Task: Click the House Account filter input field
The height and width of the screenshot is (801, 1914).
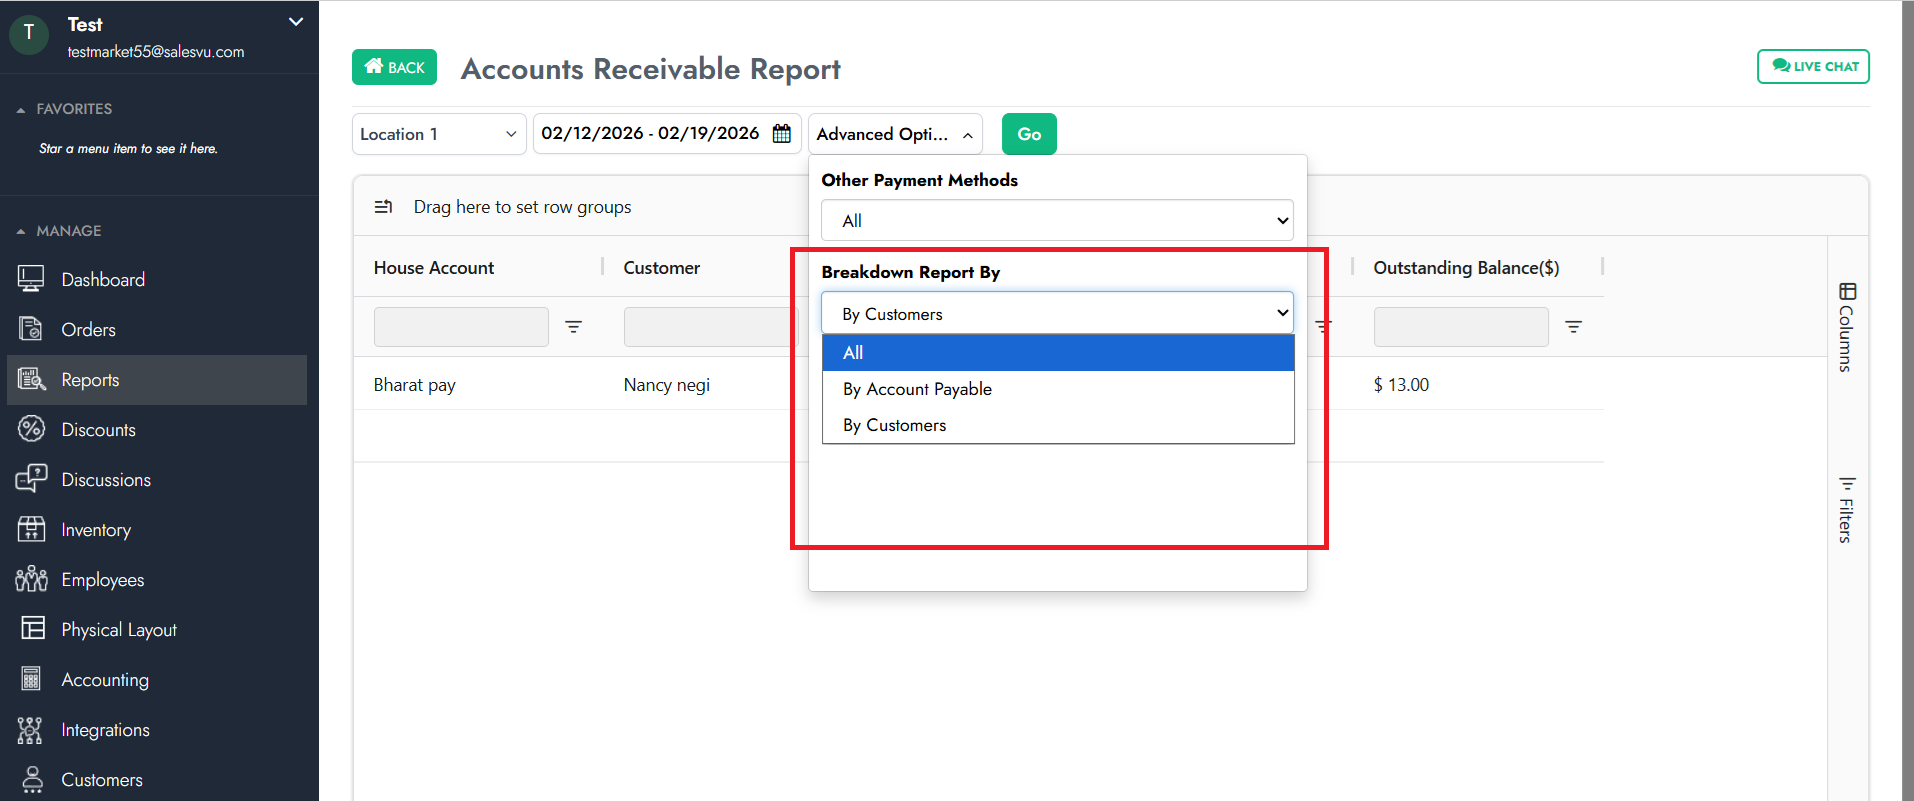Action: point(461,327)
